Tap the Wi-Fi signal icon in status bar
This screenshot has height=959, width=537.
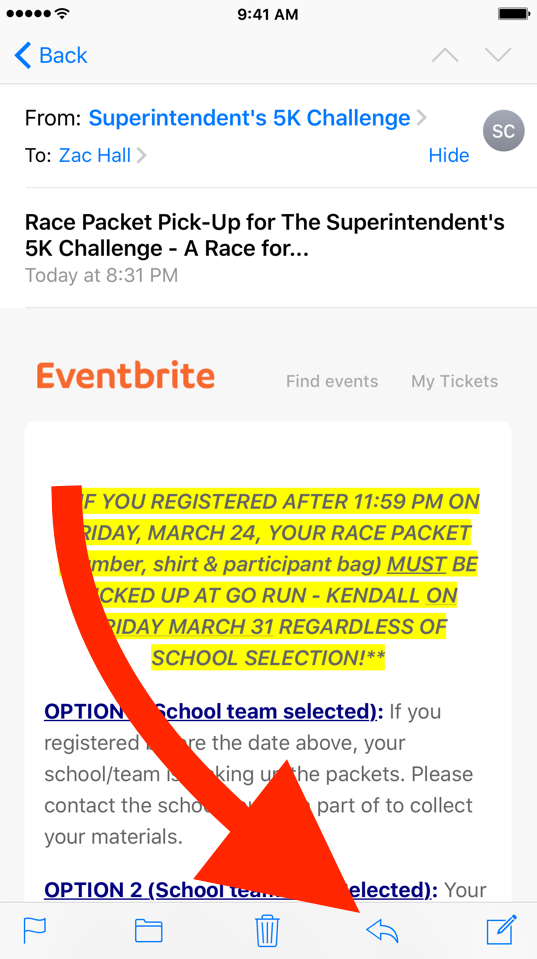coord(62,13)
